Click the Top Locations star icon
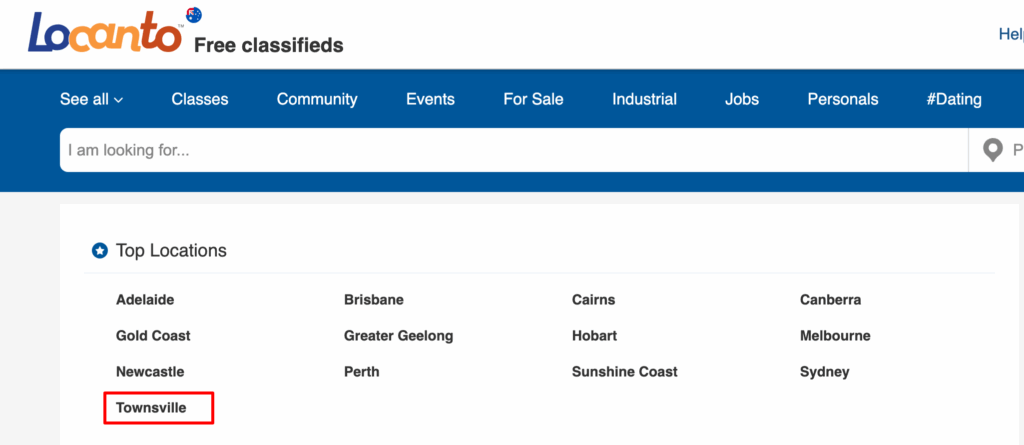Screen dimensions: 1024x445 click(99, 250)
